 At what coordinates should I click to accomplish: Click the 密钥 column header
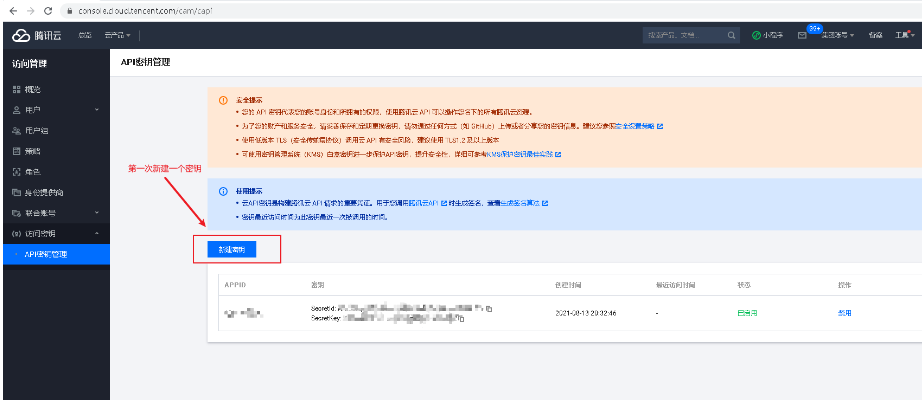point(317,285)
